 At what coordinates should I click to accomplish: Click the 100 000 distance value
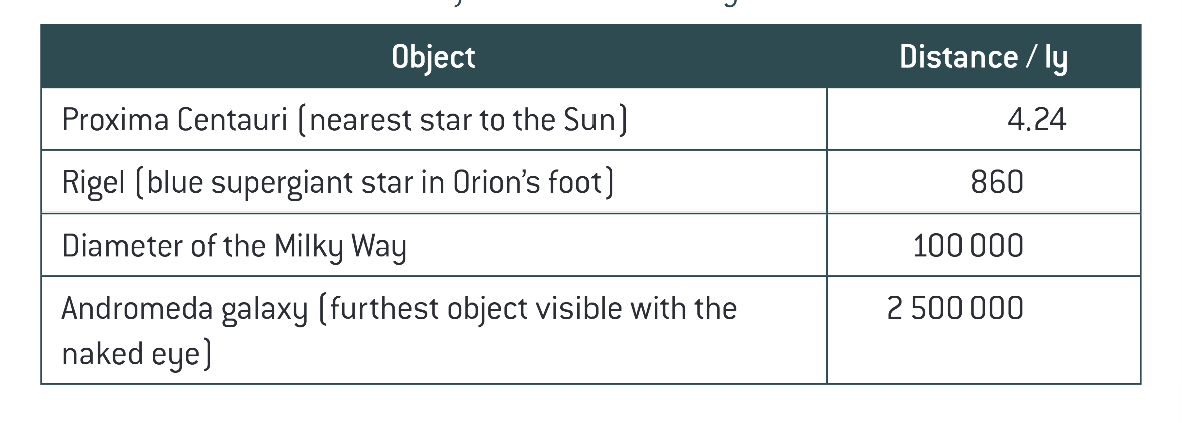point(968,246)
